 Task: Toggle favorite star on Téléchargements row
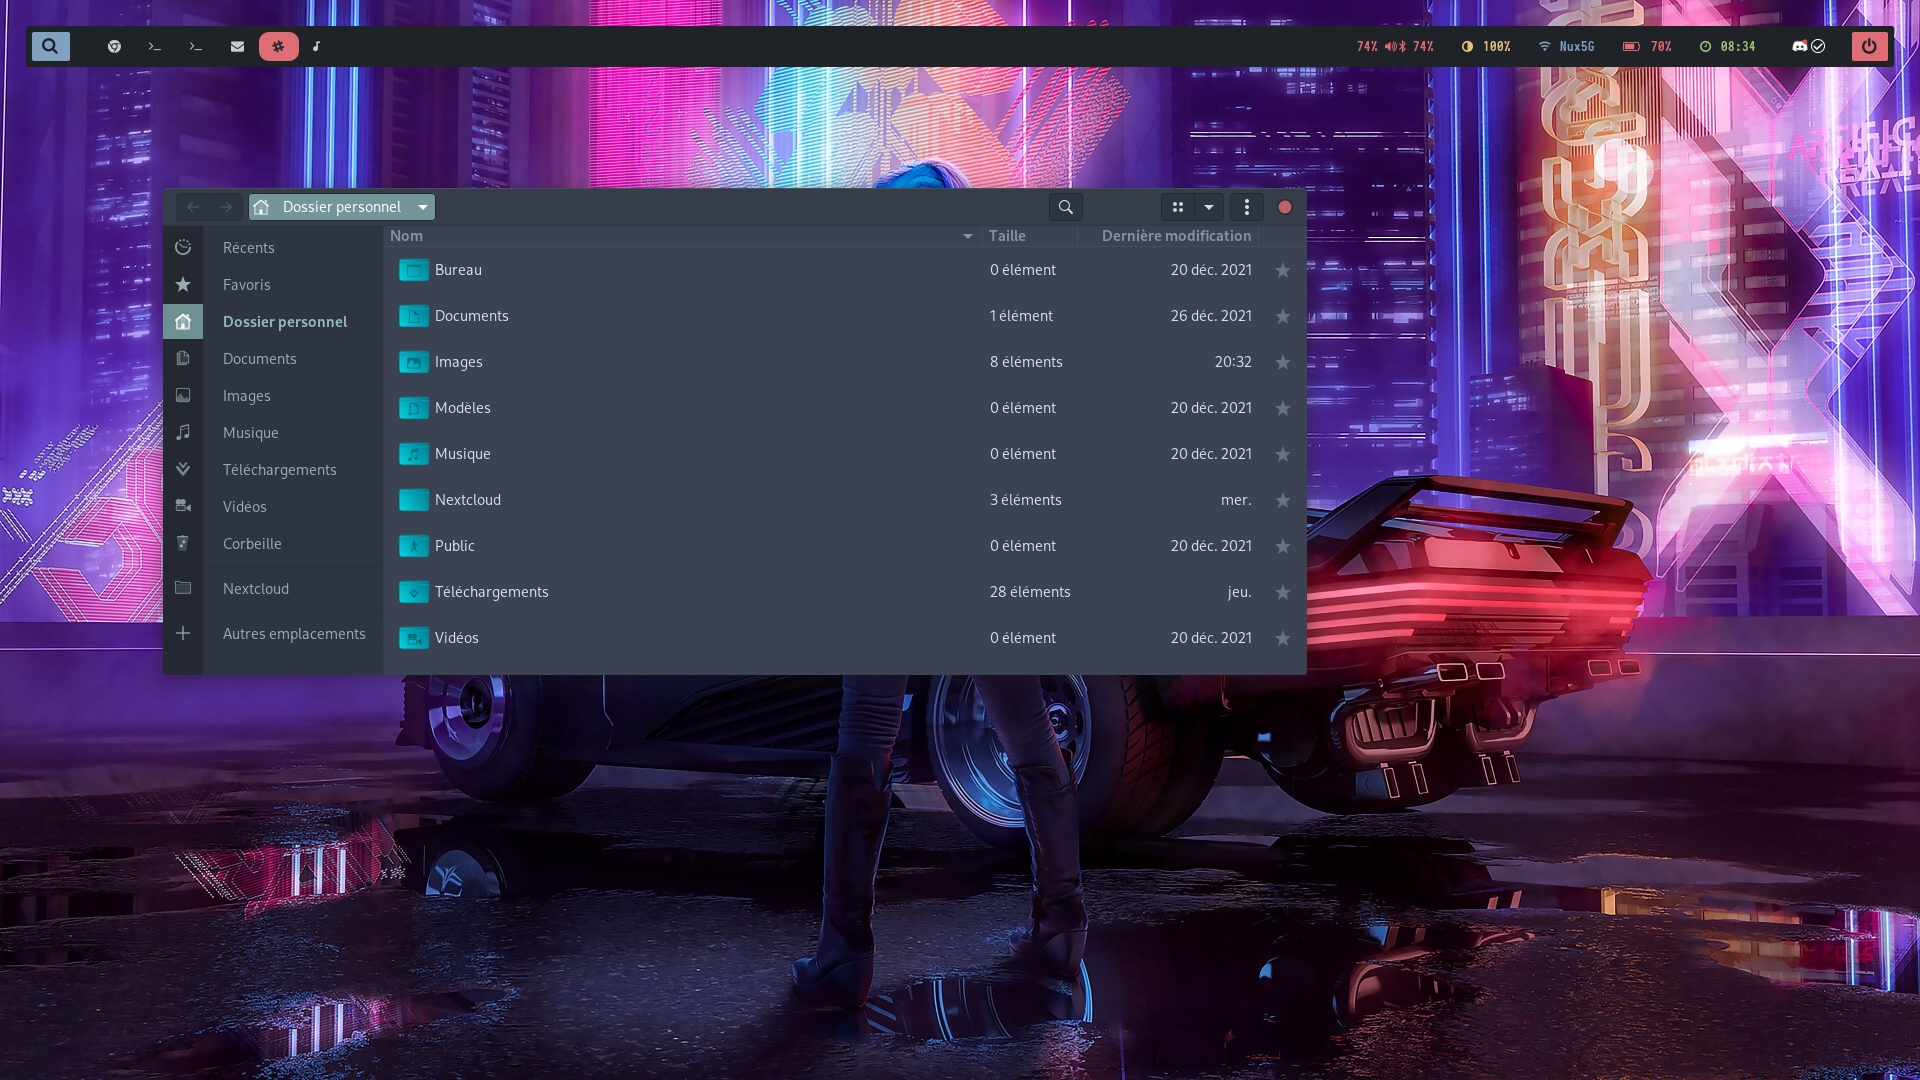point(1283,593)
